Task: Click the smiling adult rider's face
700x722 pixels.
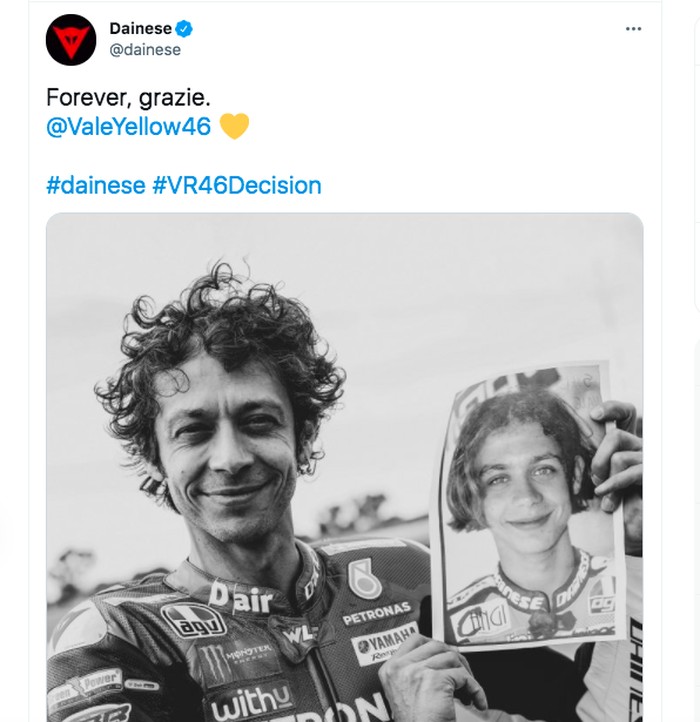Action: tap(228, 450)
